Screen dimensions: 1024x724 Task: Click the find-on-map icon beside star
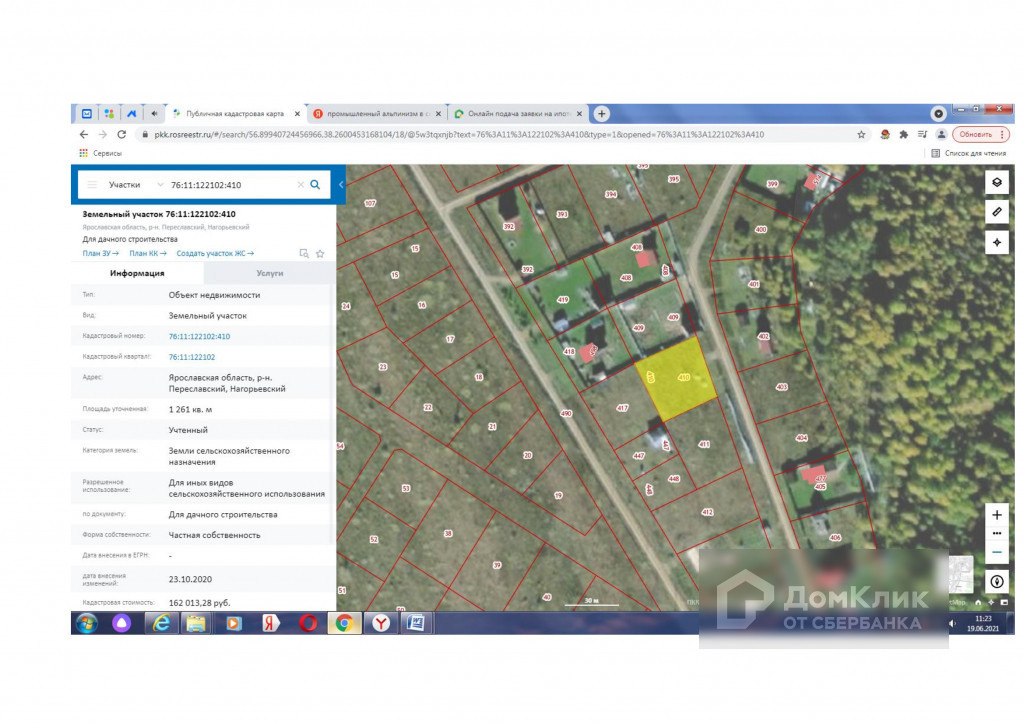point(304,253)
